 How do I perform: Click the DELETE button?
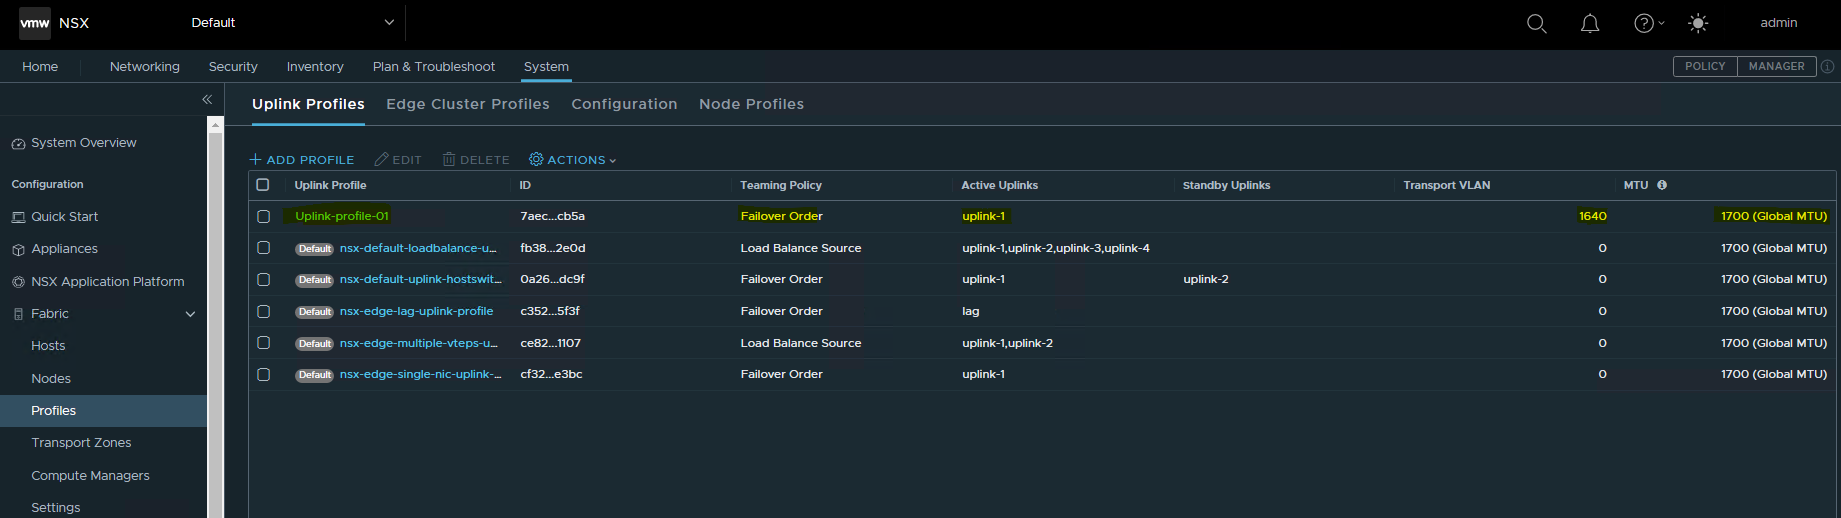pos(476,160)
